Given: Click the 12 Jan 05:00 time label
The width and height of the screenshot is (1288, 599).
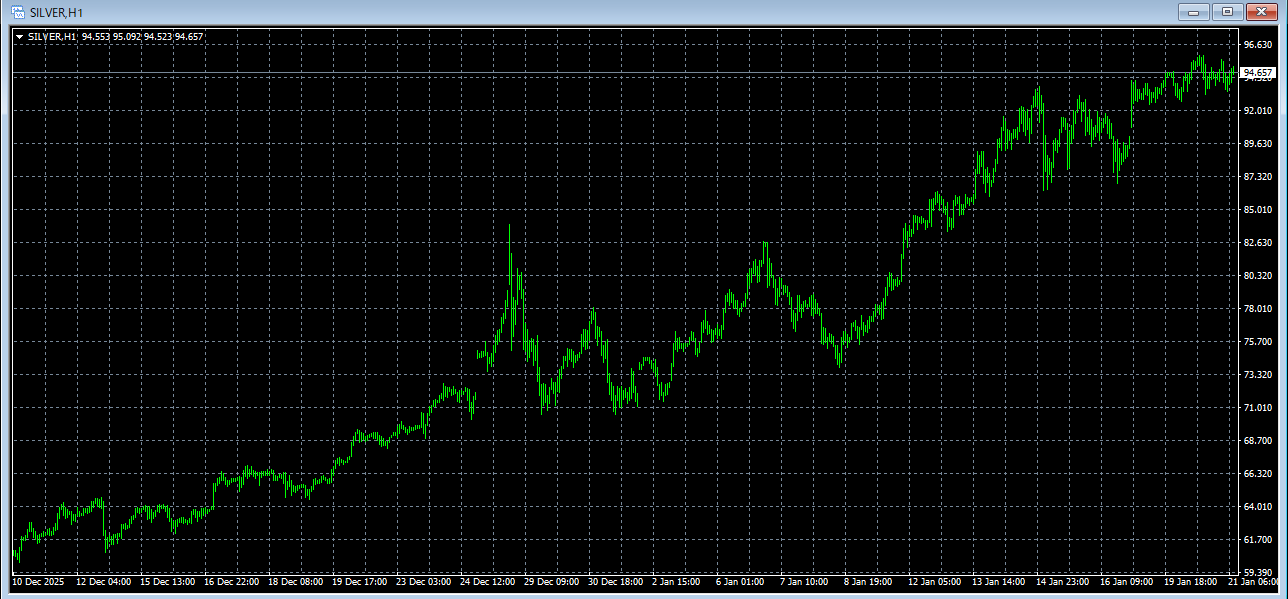Looking at the screenshot, I should pyautogui.click(x=934, y=581).
